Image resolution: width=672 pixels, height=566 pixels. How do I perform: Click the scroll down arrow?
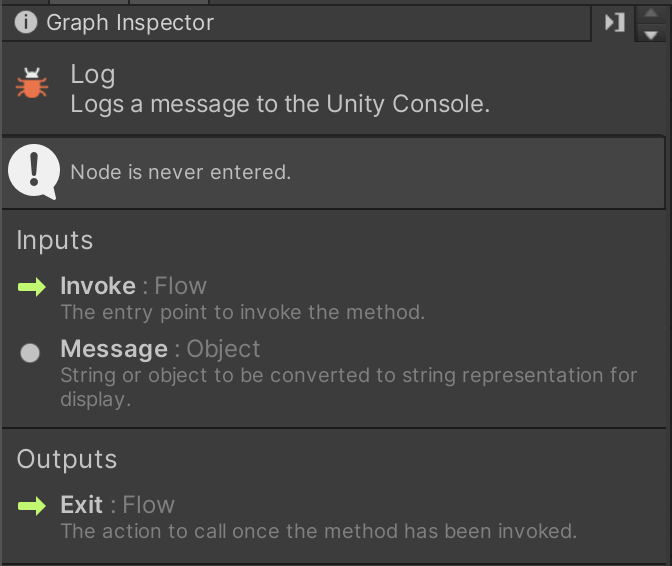coord(651,33)
